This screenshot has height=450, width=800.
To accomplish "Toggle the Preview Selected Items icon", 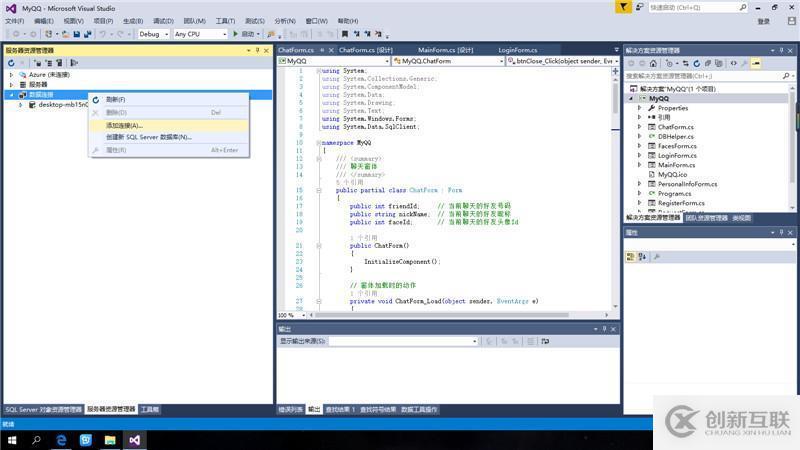I will click(x=756, y=63).
